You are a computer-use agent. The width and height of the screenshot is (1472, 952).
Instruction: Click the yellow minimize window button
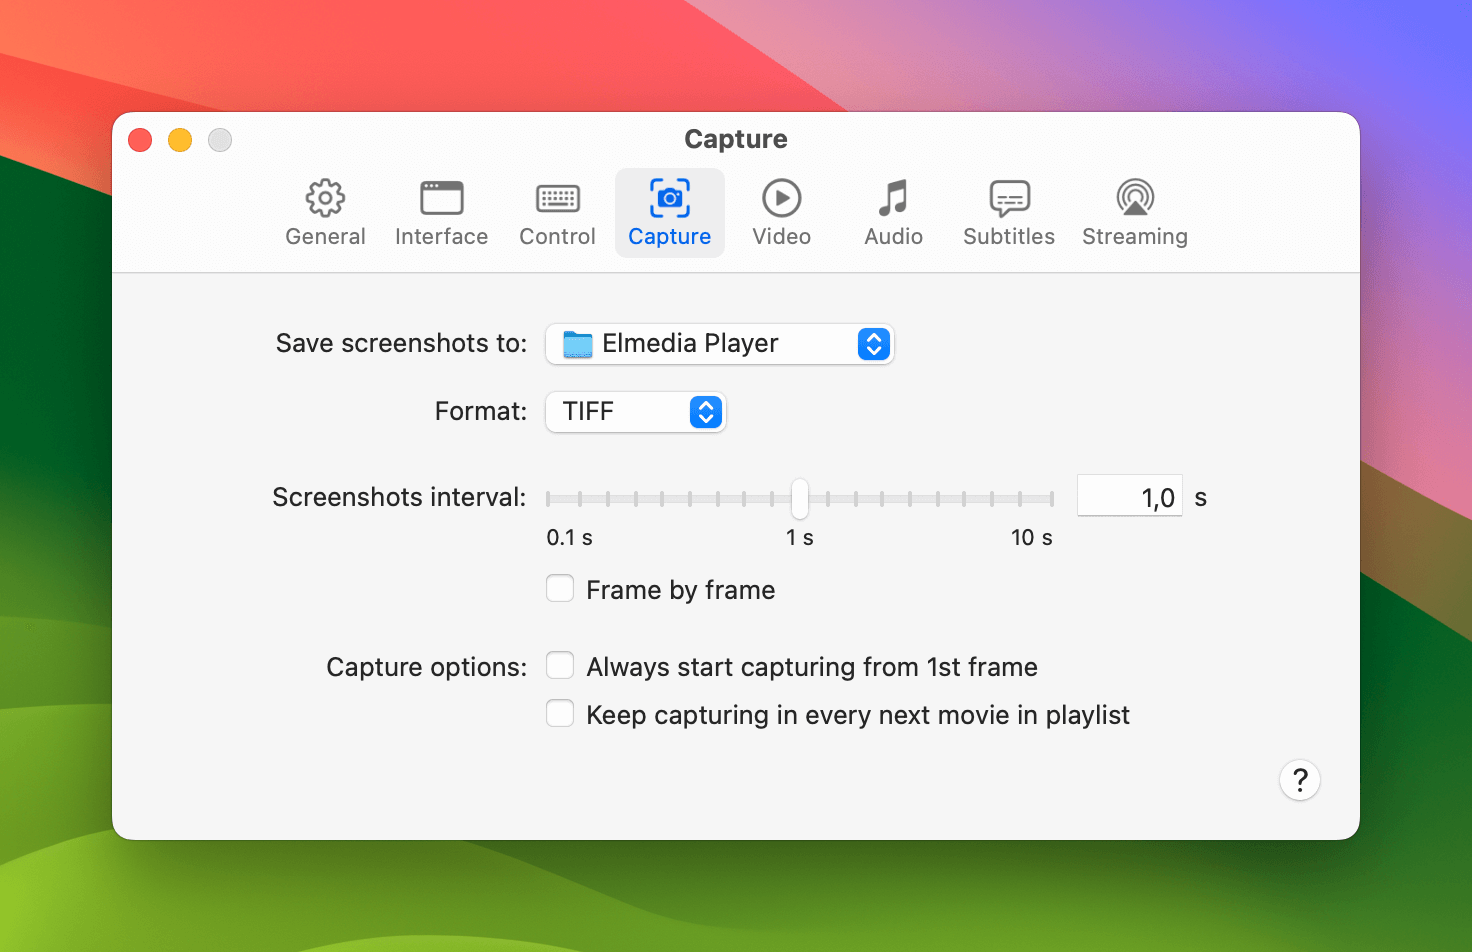pos(180,140)
